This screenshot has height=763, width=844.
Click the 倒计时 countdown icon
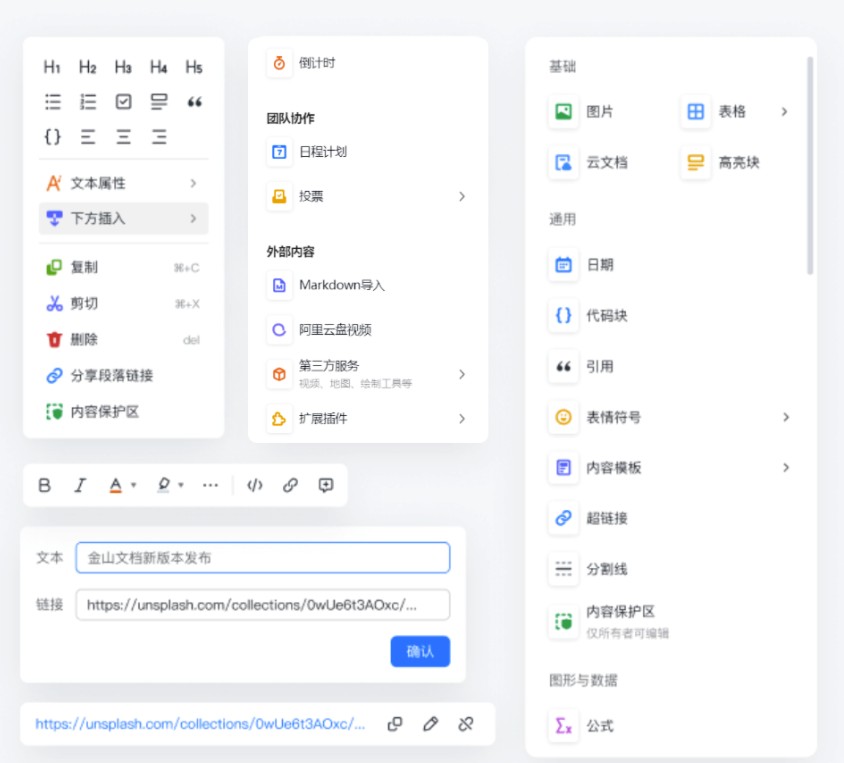[x=278, y=60]
